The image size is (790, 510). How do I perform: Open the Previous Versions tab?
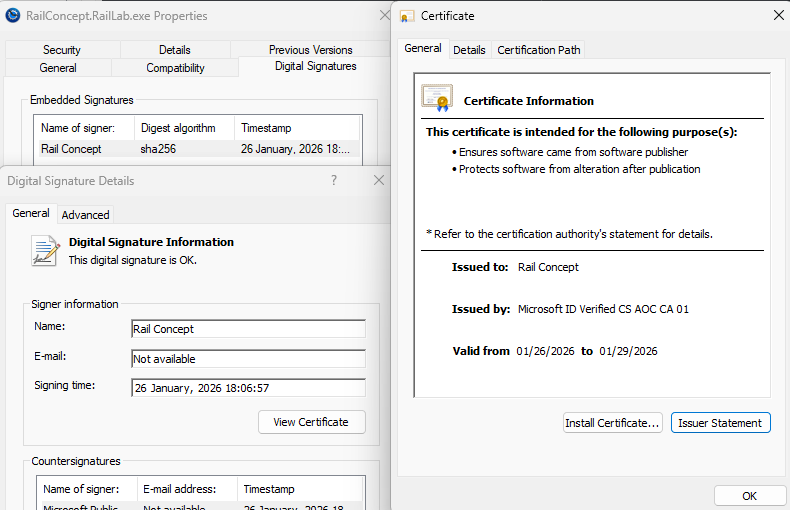click(310, 50)
